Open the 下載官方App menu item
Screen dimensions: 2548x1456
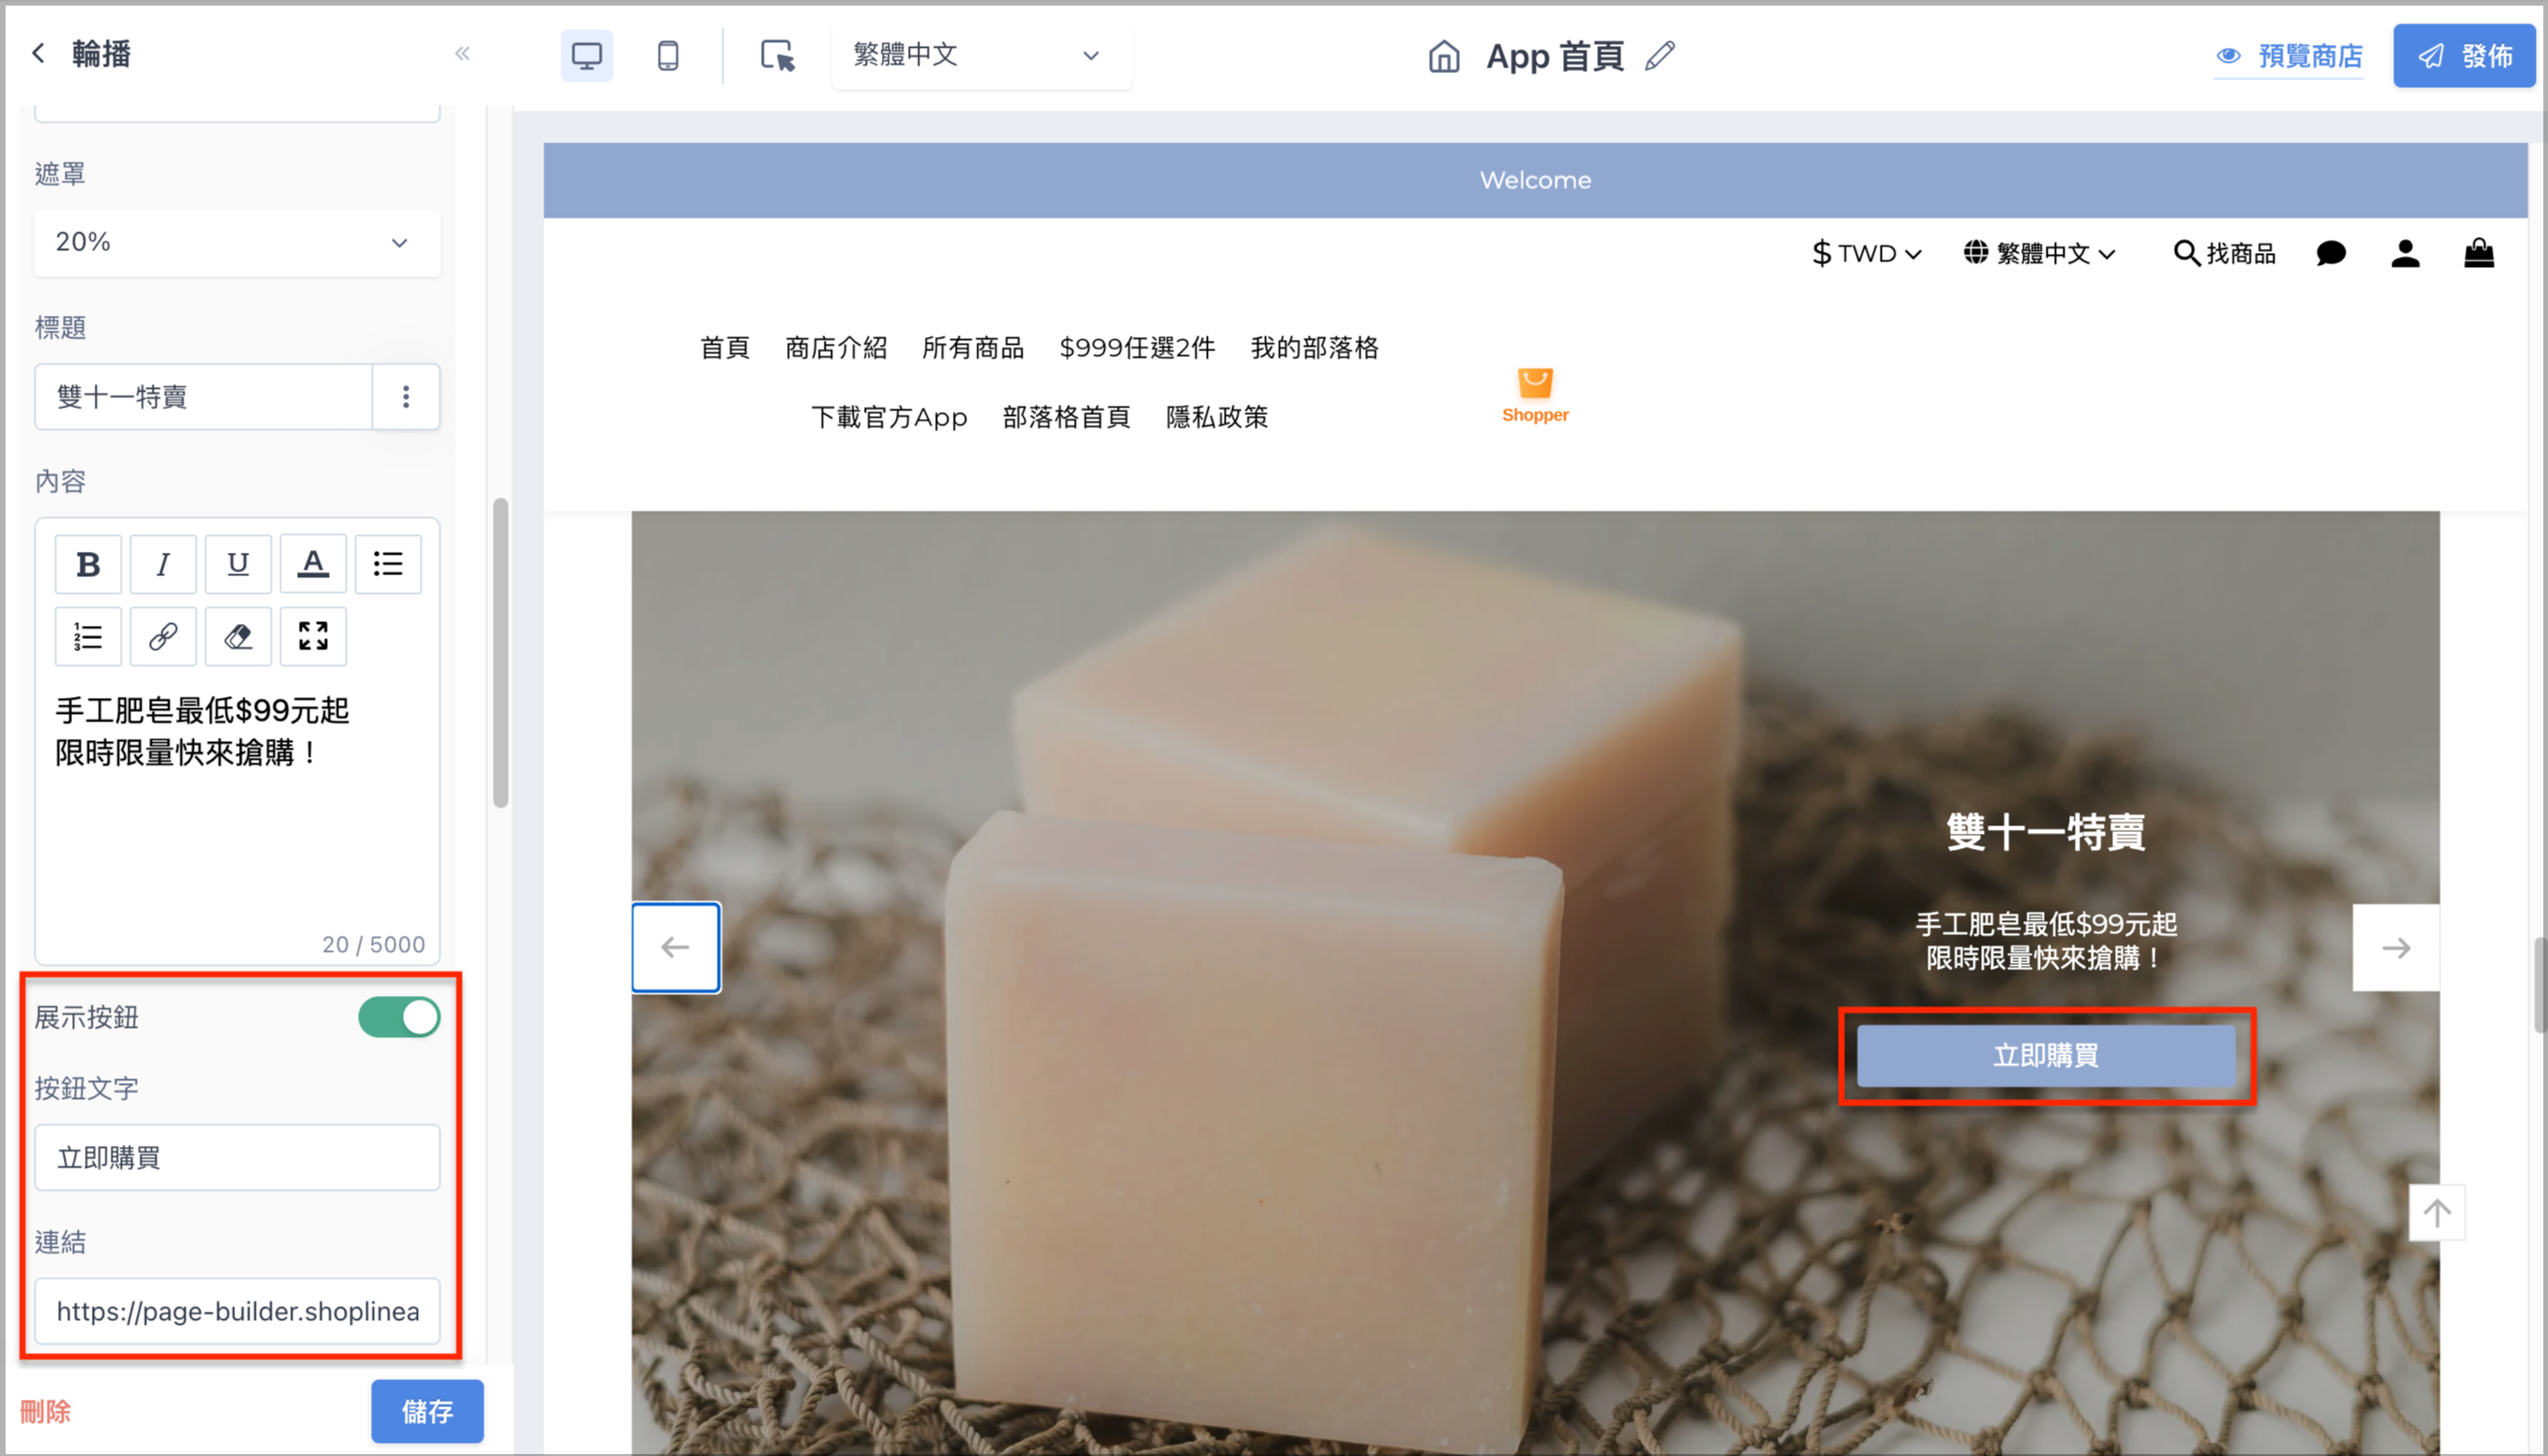pos(889,417)
